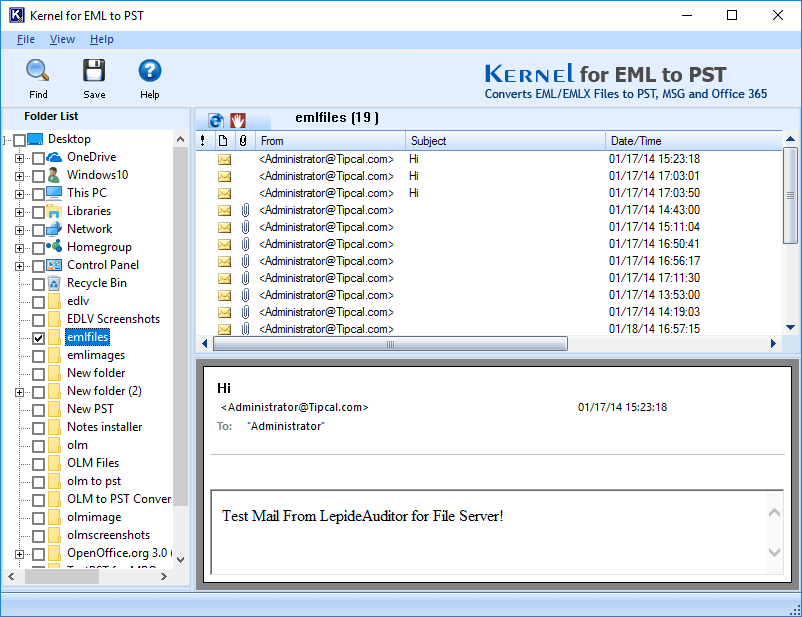Check the emlimages folder checkbox
Screen dimensions: 802x617
click(x=38, y=356)
